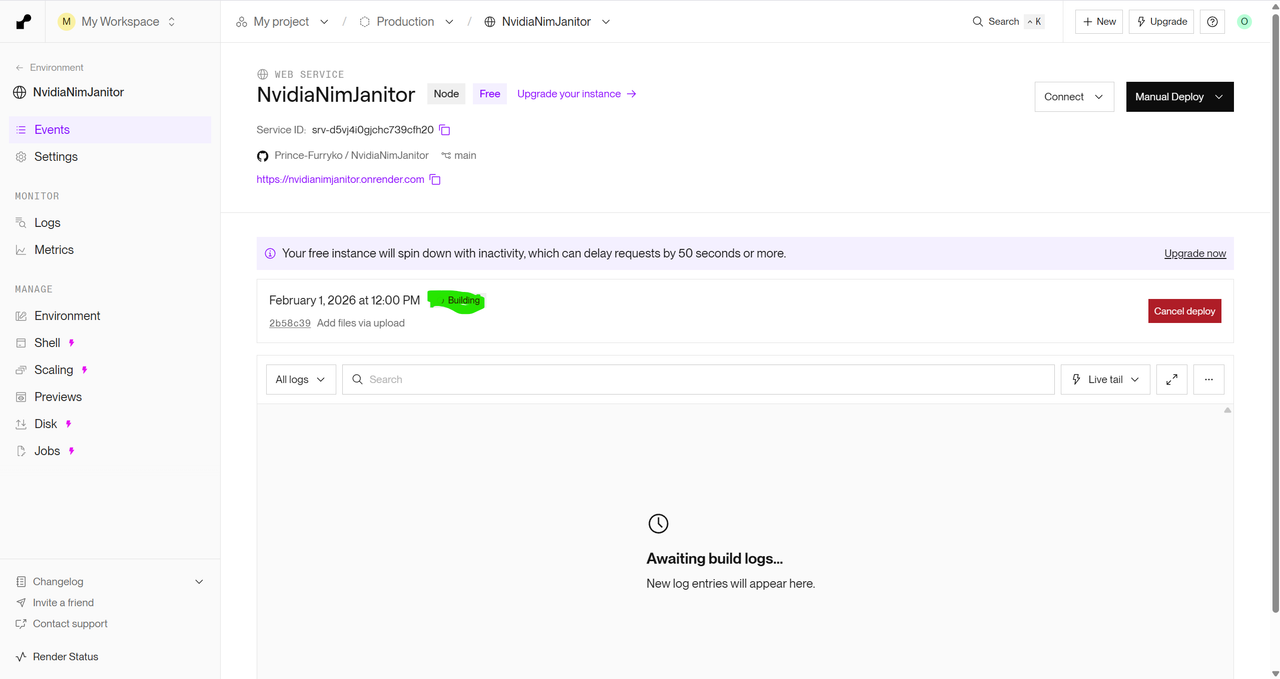Click the log Search input field
Screen dimensions: 1280x679
698,380
